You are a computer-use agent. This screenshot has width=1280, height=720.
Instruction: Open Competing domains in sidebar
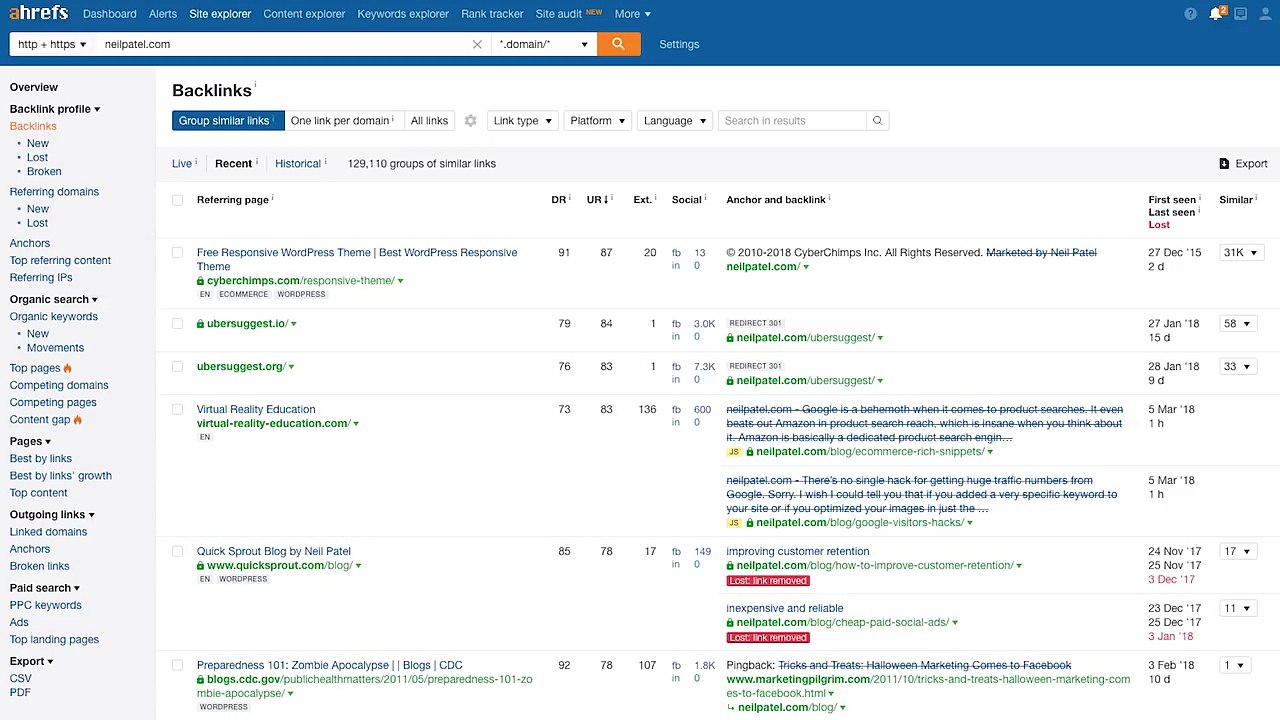(x=59, y=385)
